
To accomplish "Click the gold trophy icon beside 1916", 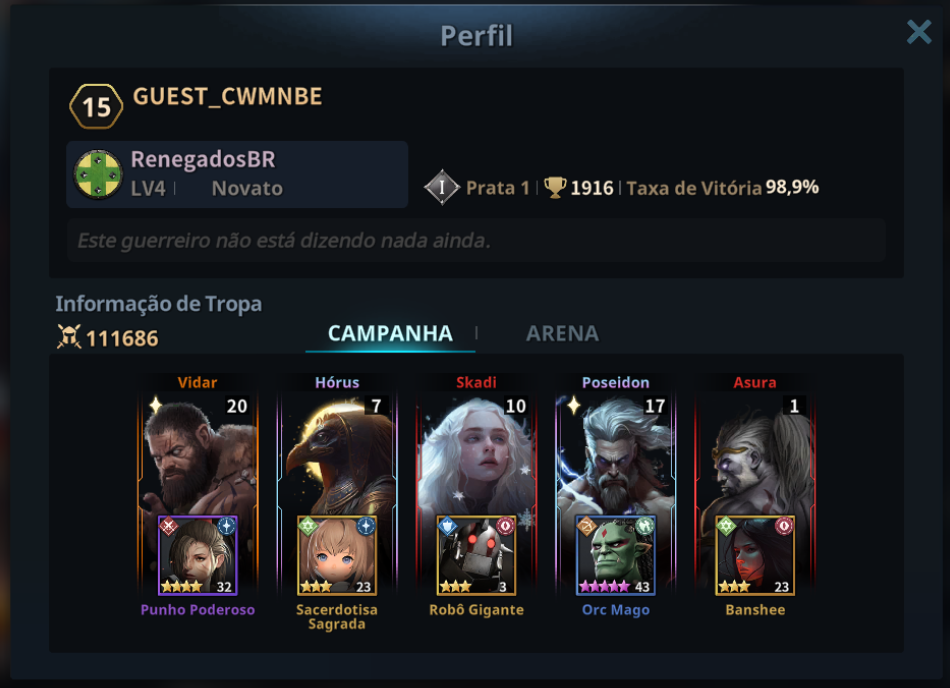I will click(555, 187).
